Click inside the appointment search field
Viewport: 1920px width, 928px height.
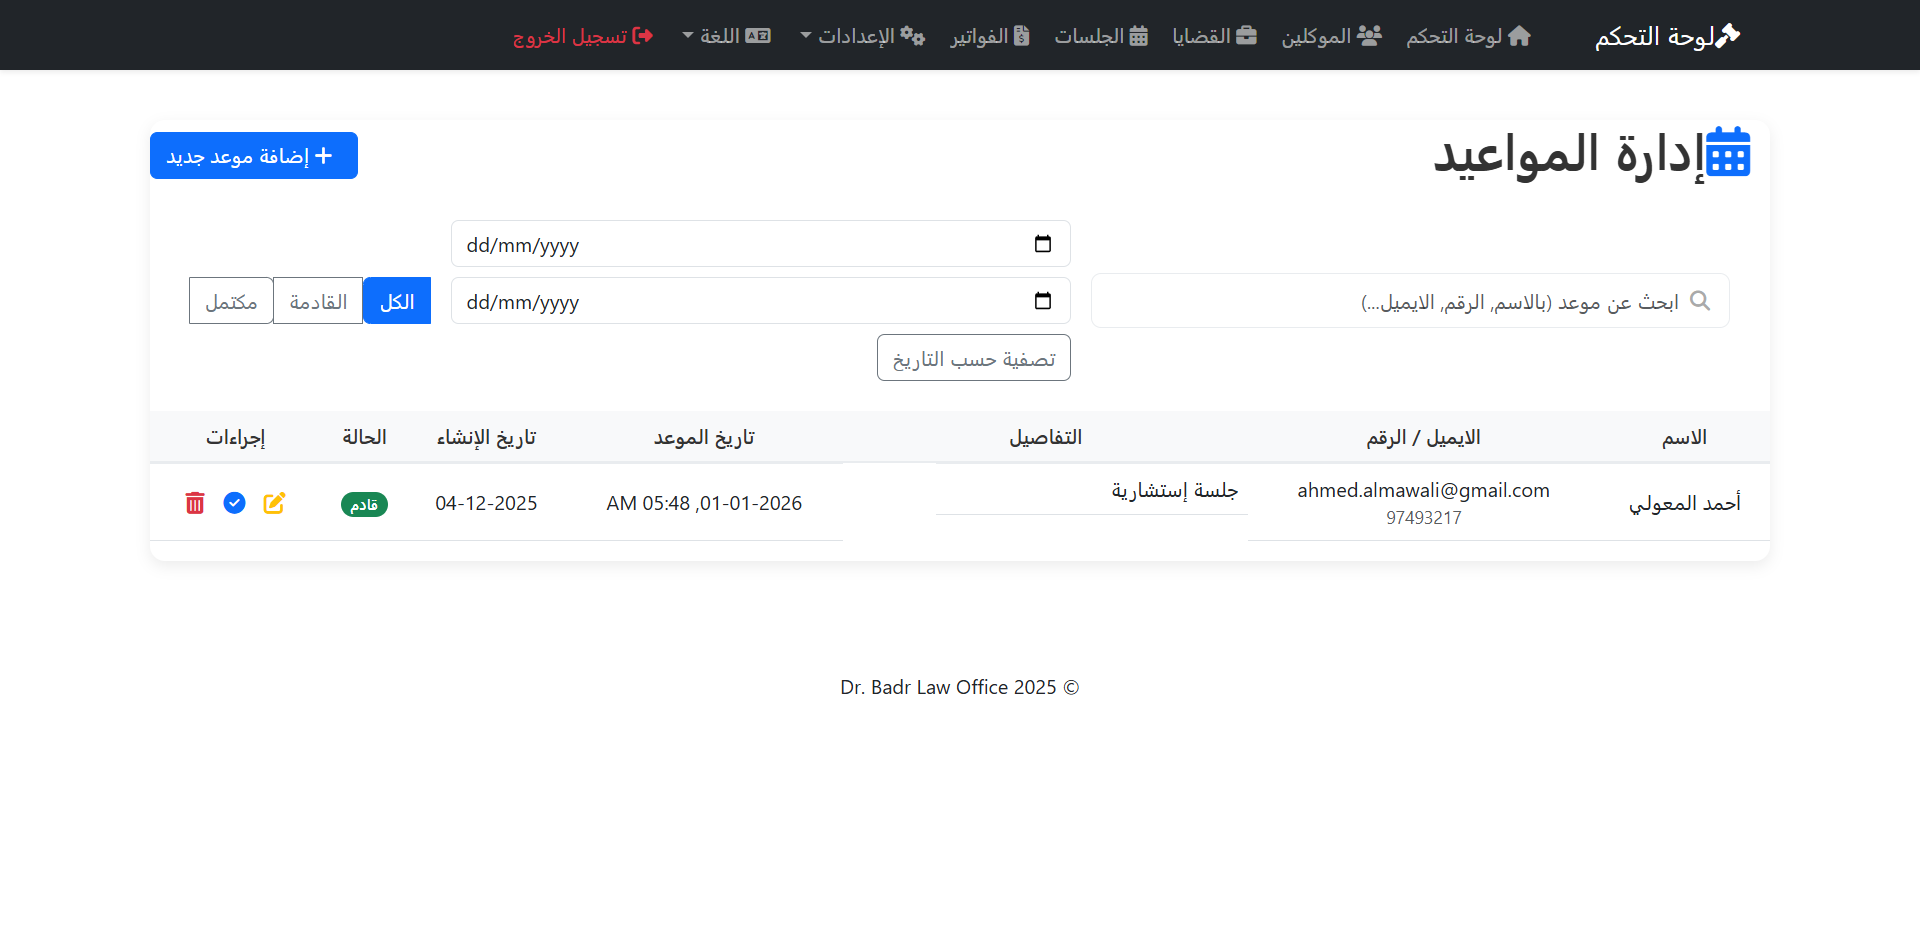[1400, 300]
